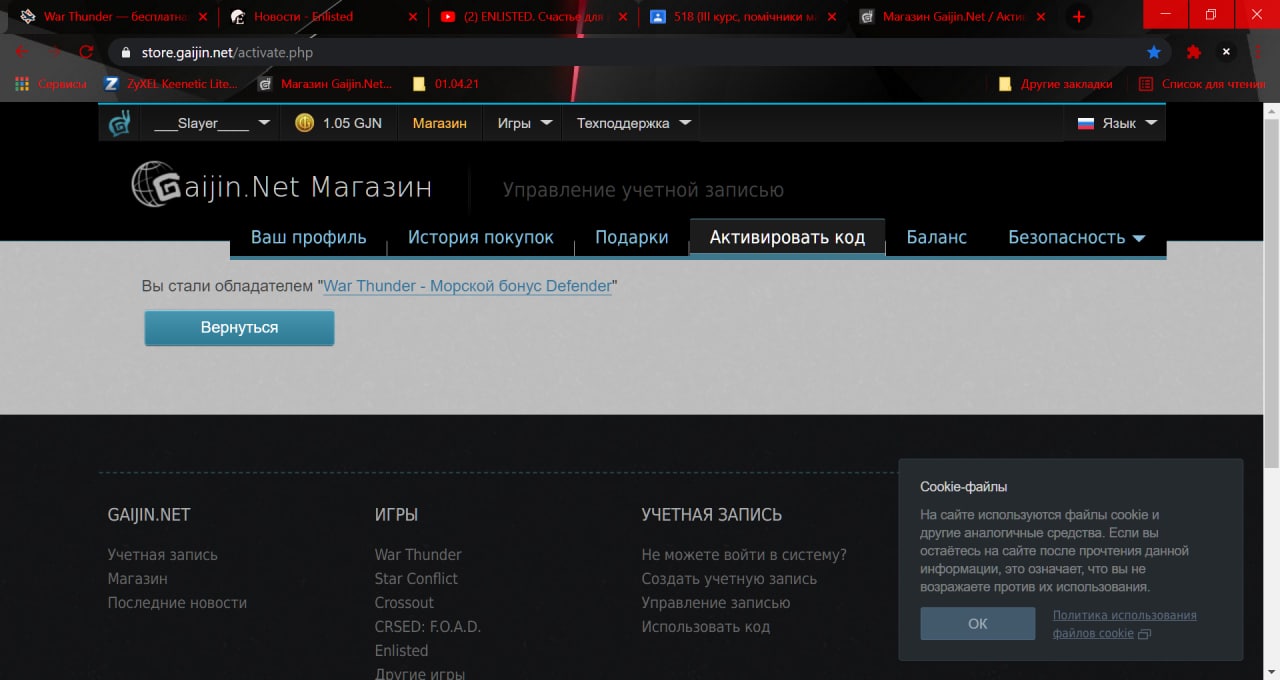
Task: Close the YouTube ENLISTED tab
Action: [x=623, y=17]
